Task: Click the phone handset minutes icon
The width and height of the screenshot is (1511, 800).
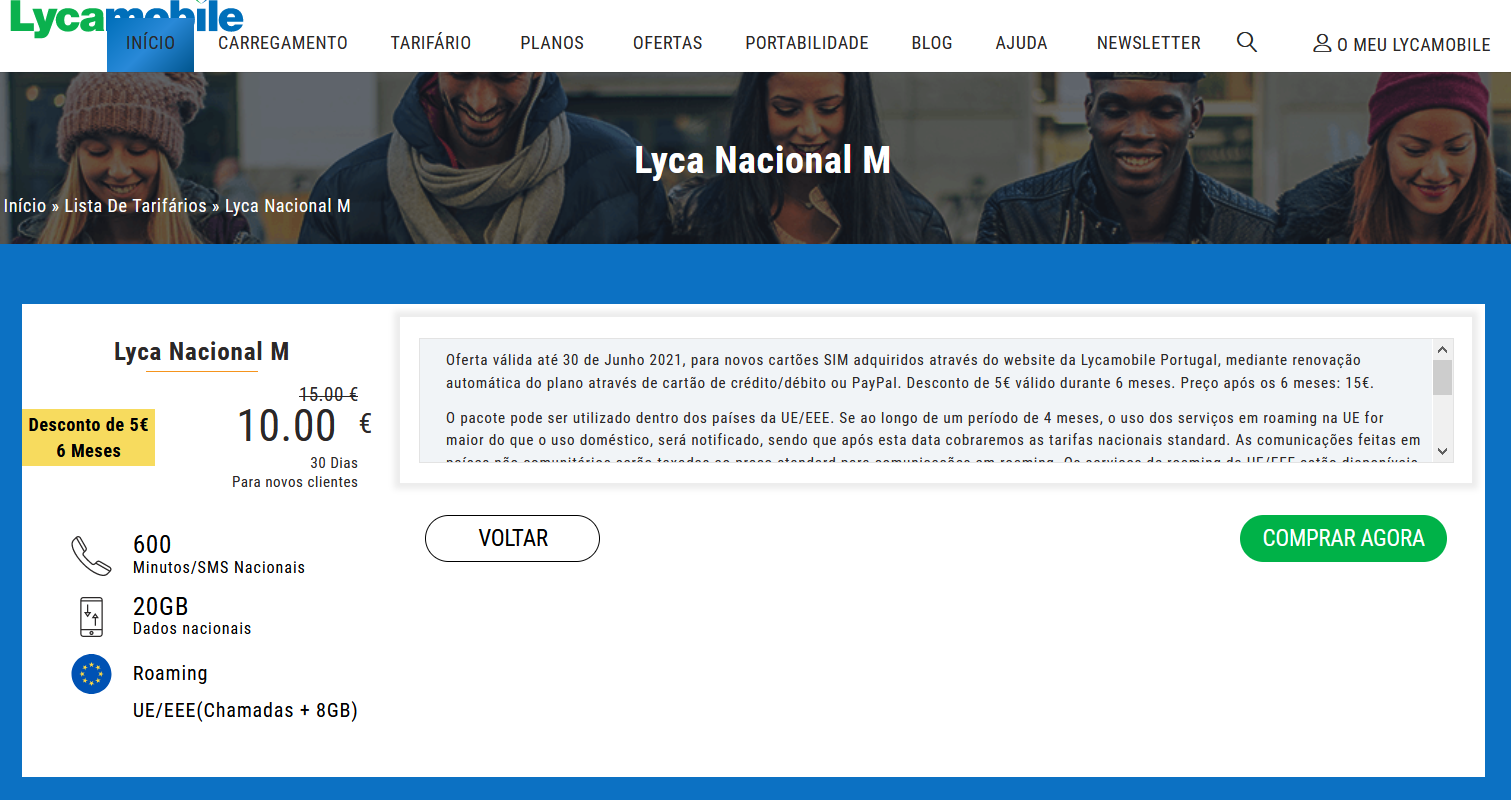Action: point(91,556)
